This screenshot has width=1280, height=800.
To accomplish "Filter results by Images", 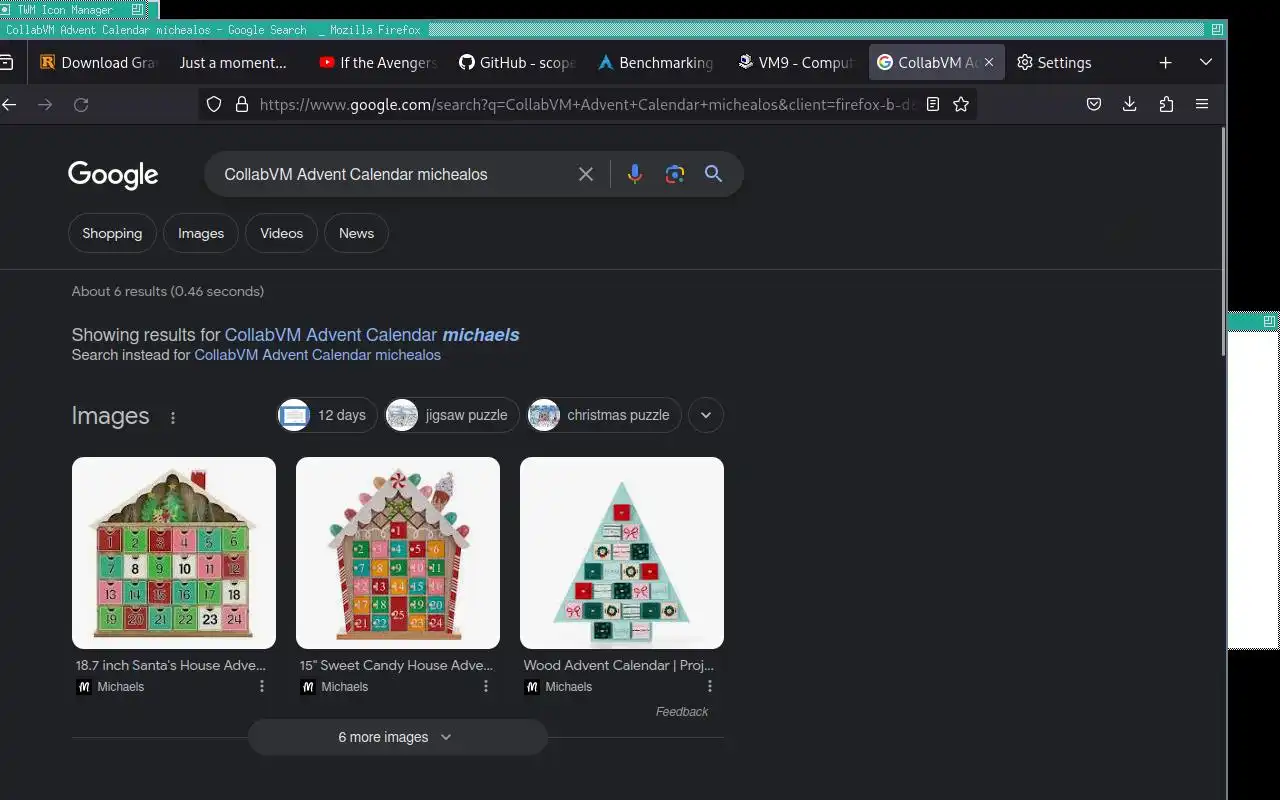I will pyautogui.click(x=201, y=233).
